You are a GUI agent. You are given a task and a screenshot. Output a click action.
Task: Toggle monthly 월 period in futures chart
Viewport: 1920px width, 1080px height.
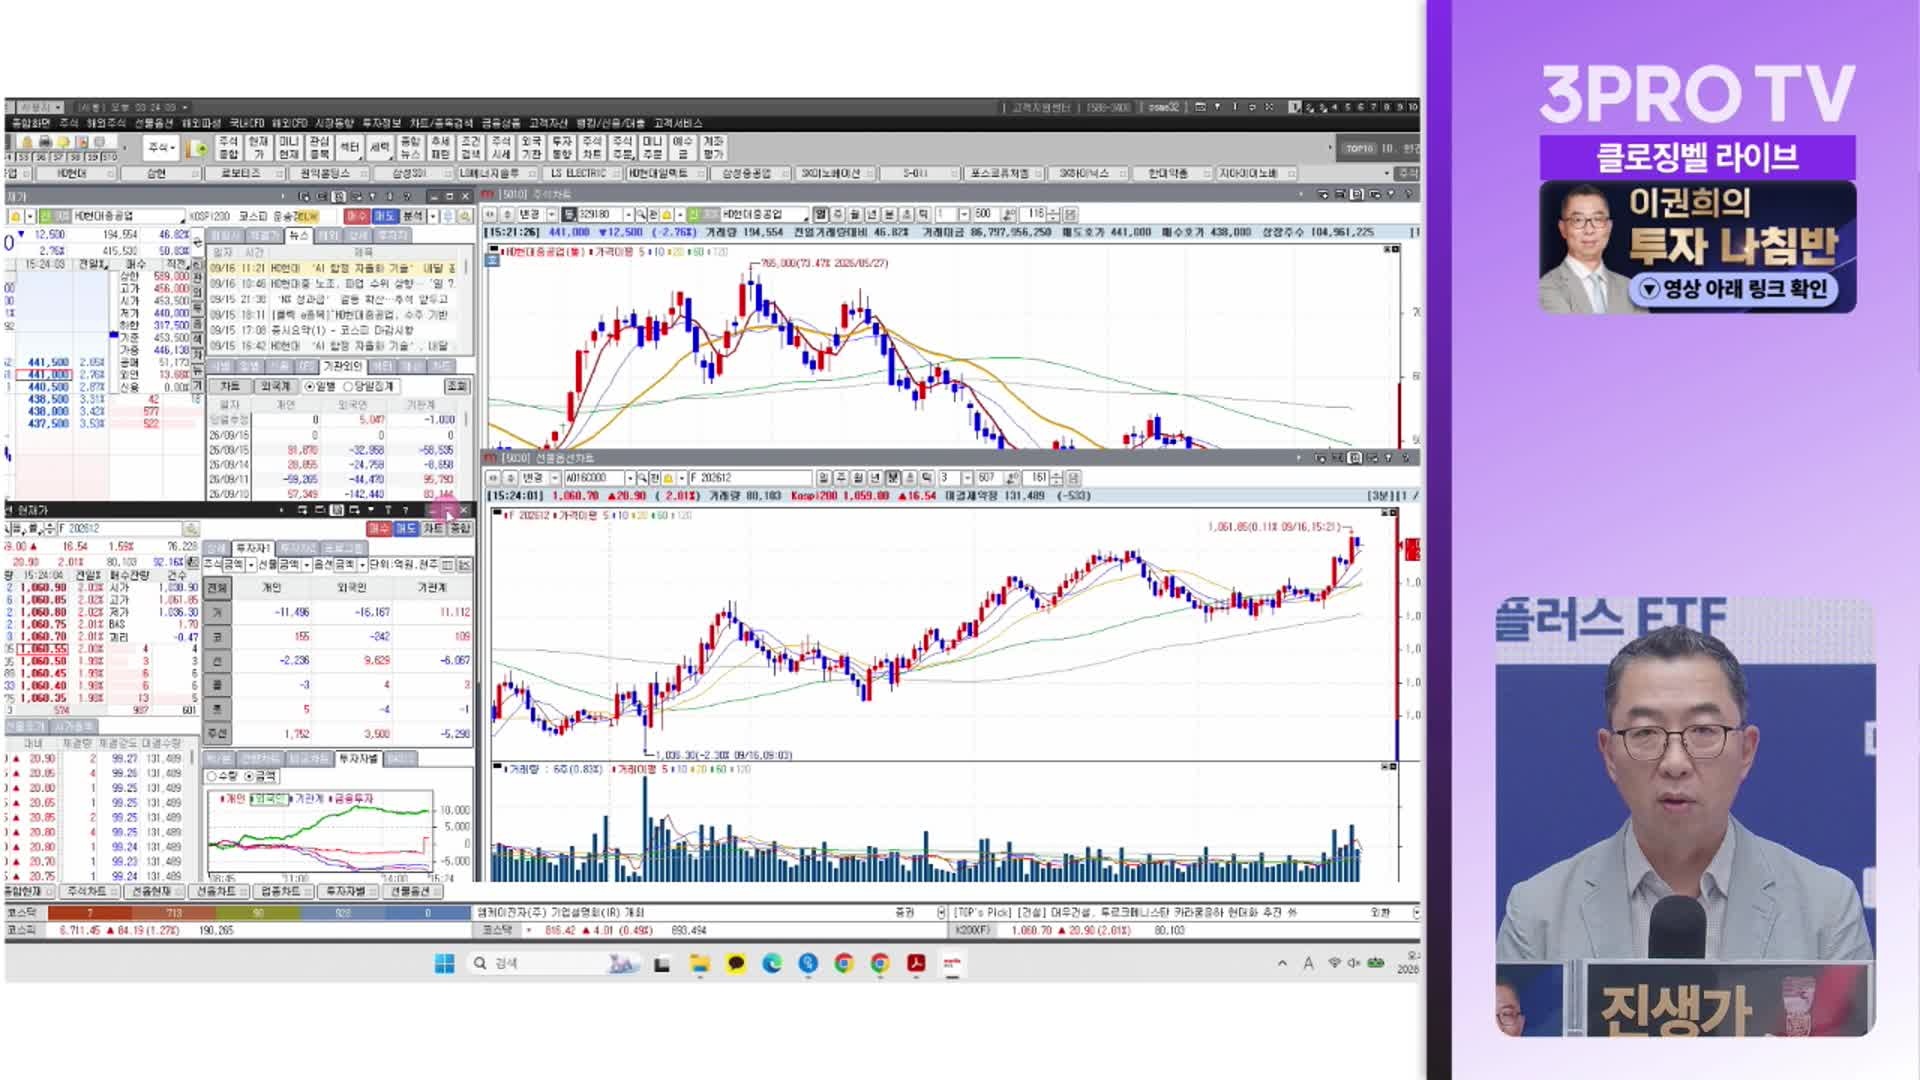click(858, 478)
